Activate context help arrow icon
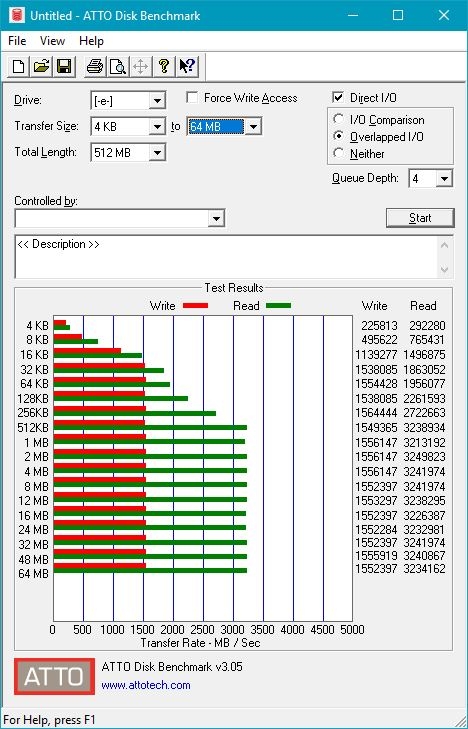468x729 pixels. [x=187, y=66]
